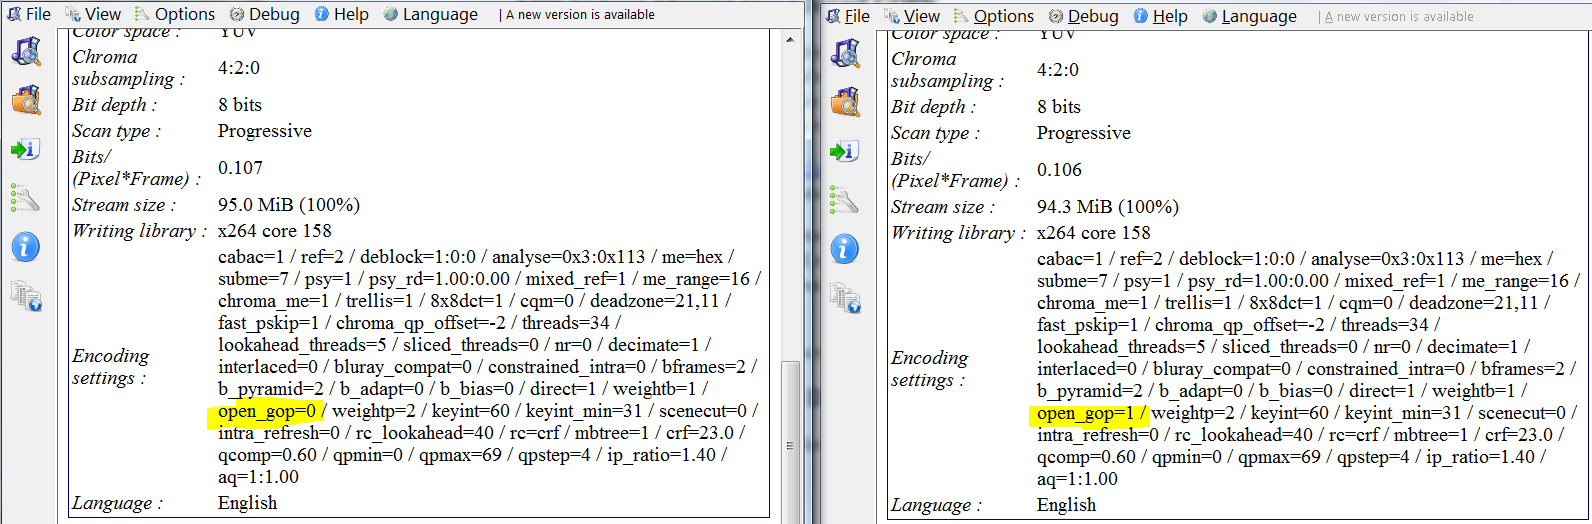This screenshot has width=1592, height=524.
Task: Click 'Bit depth :' label in right window
Action: 933,107
